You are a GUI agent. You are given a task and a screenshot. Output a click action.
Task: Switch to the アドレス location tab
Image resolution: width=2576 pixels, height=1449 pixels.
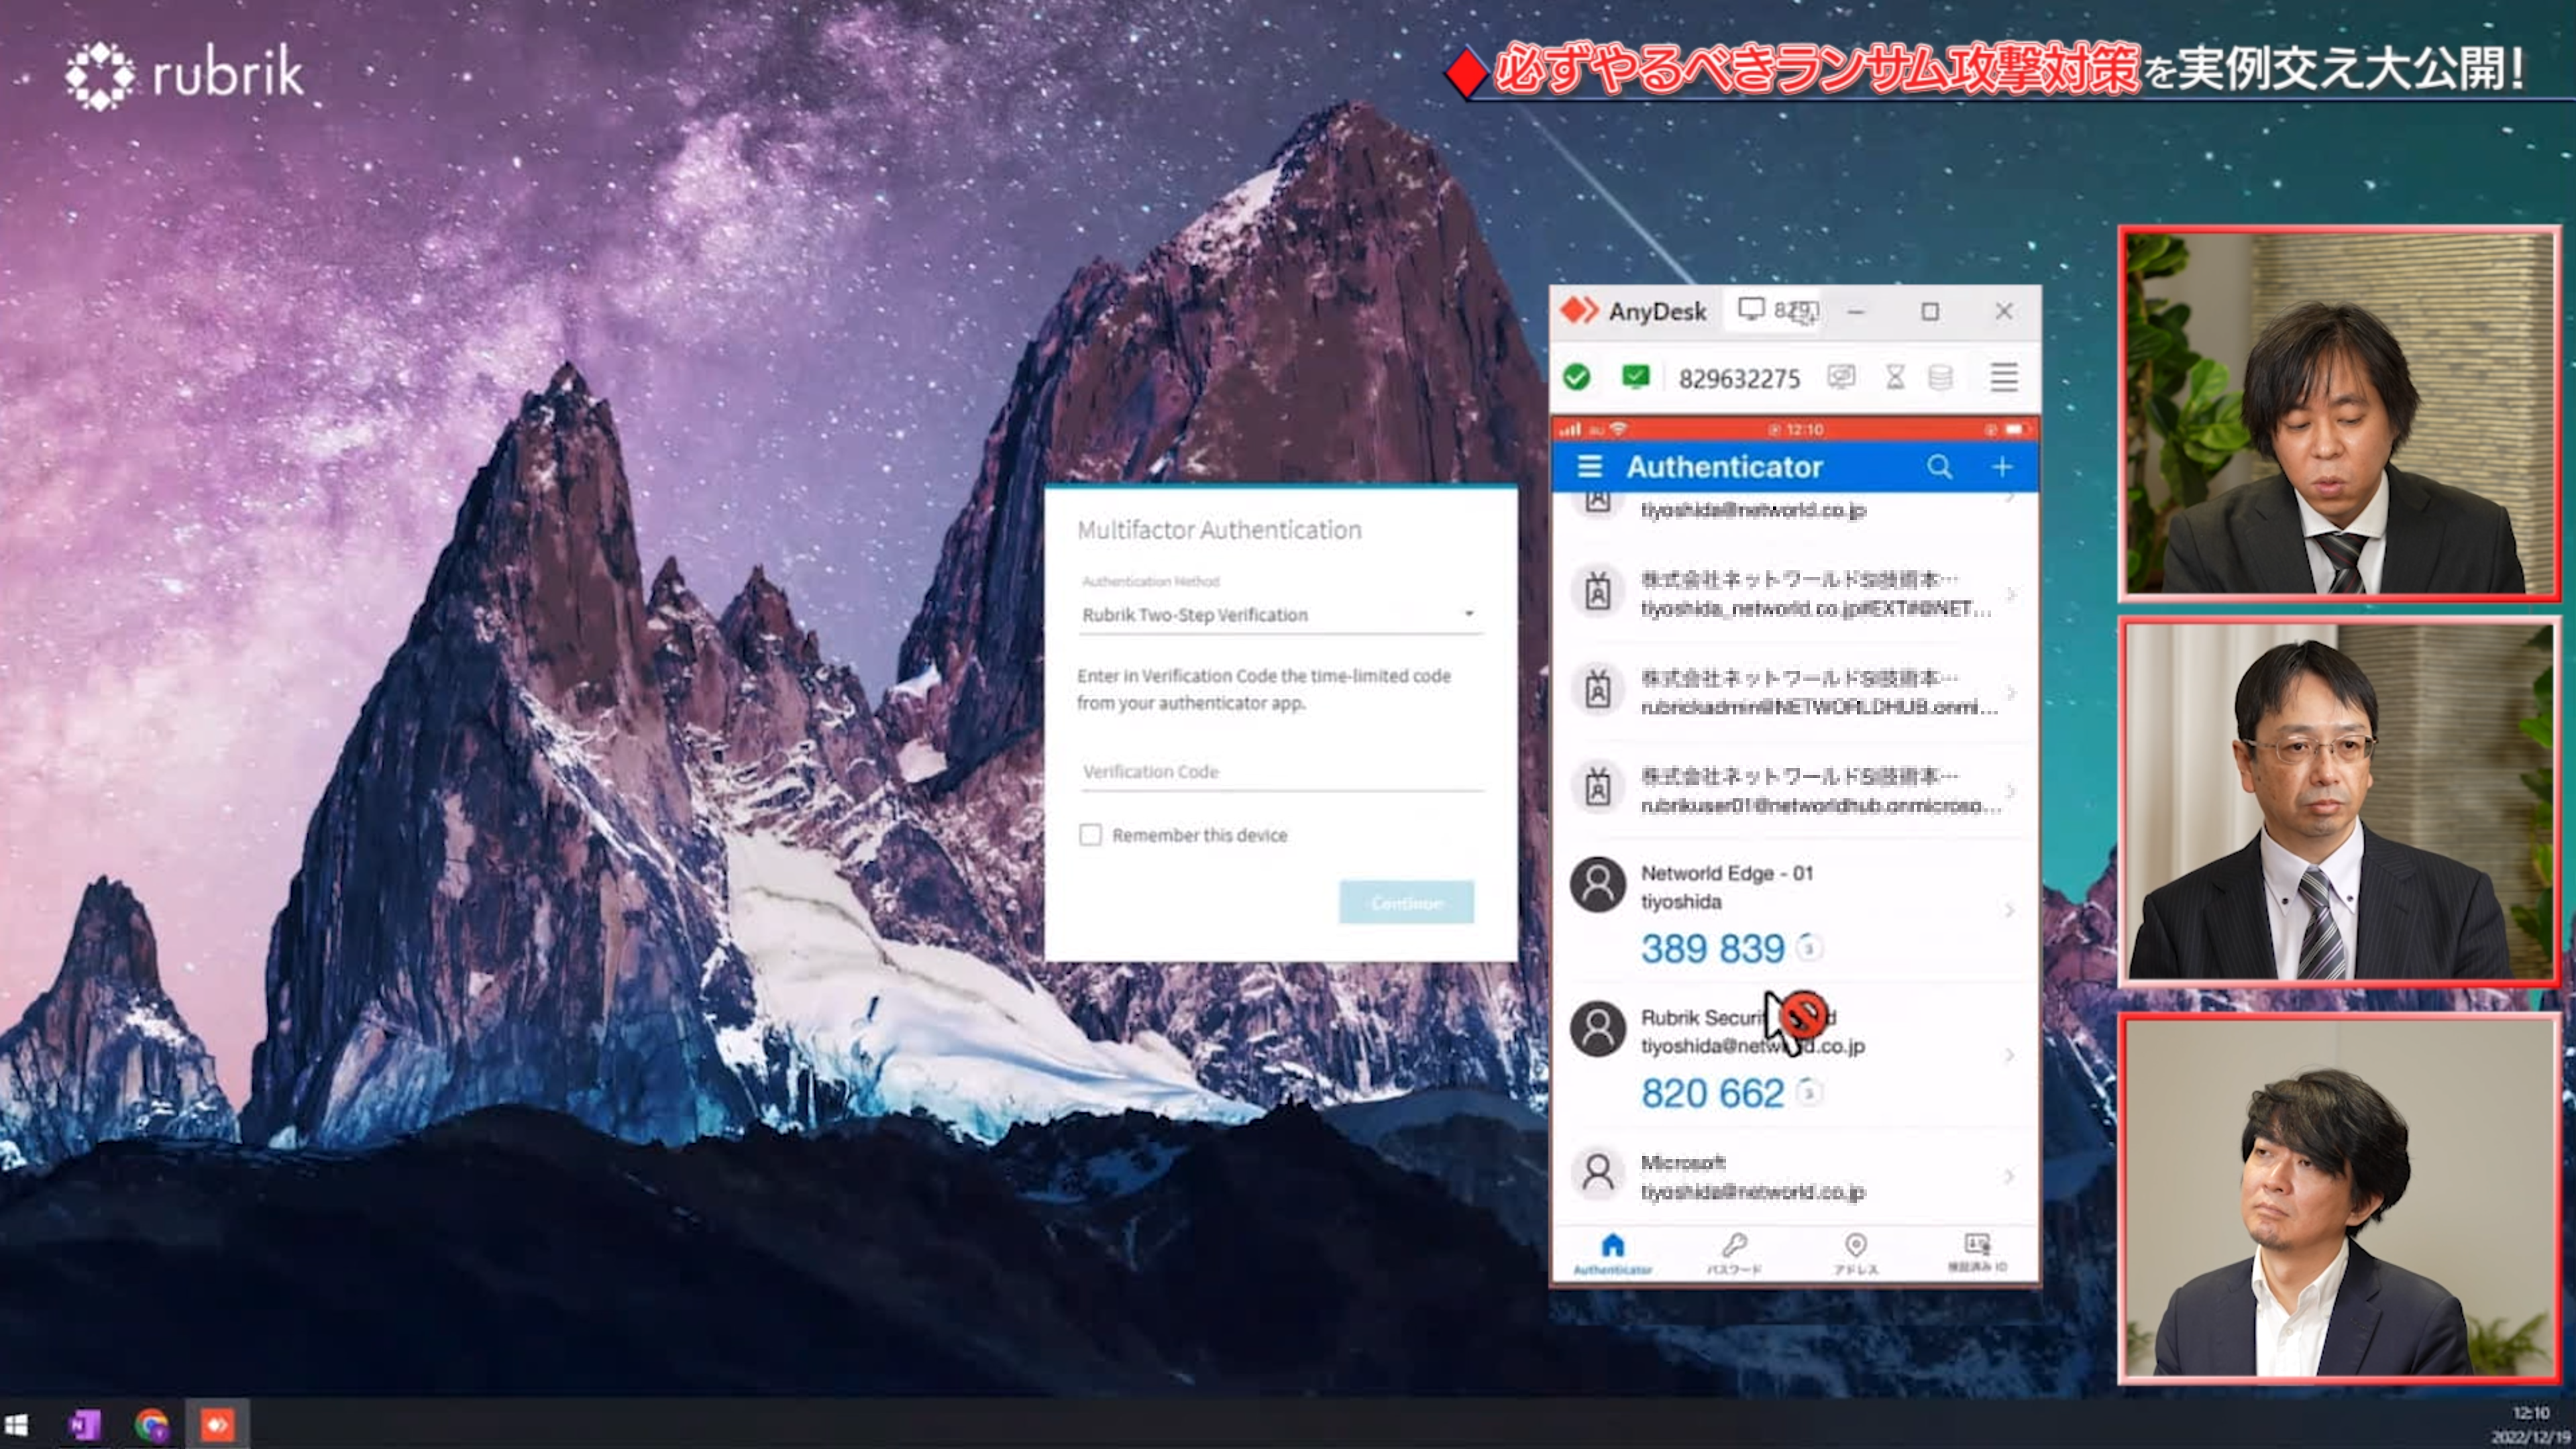1856,1253
